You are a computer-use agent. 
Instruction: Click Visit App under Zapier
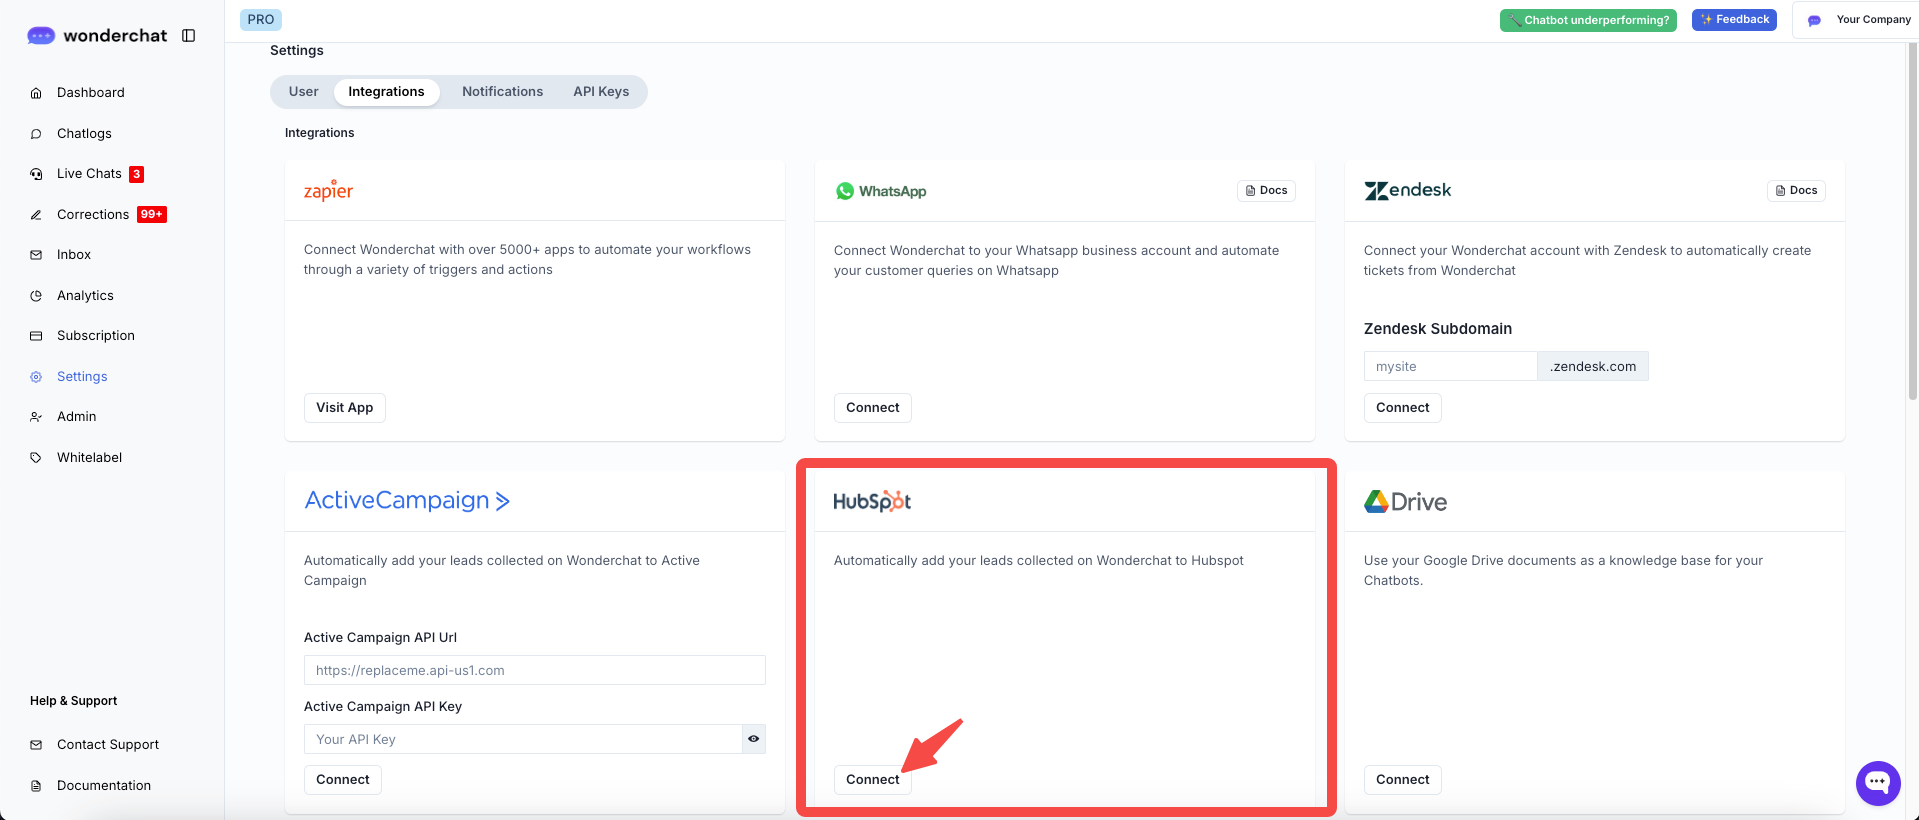[x=344, y=408]
